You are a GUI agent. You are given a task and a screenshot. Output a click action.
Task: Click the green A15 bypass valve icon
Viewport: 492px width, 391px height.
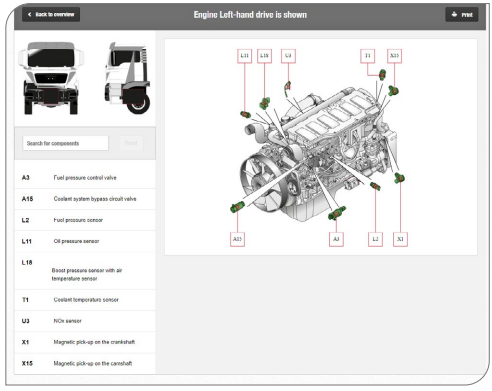coord(237,207)
